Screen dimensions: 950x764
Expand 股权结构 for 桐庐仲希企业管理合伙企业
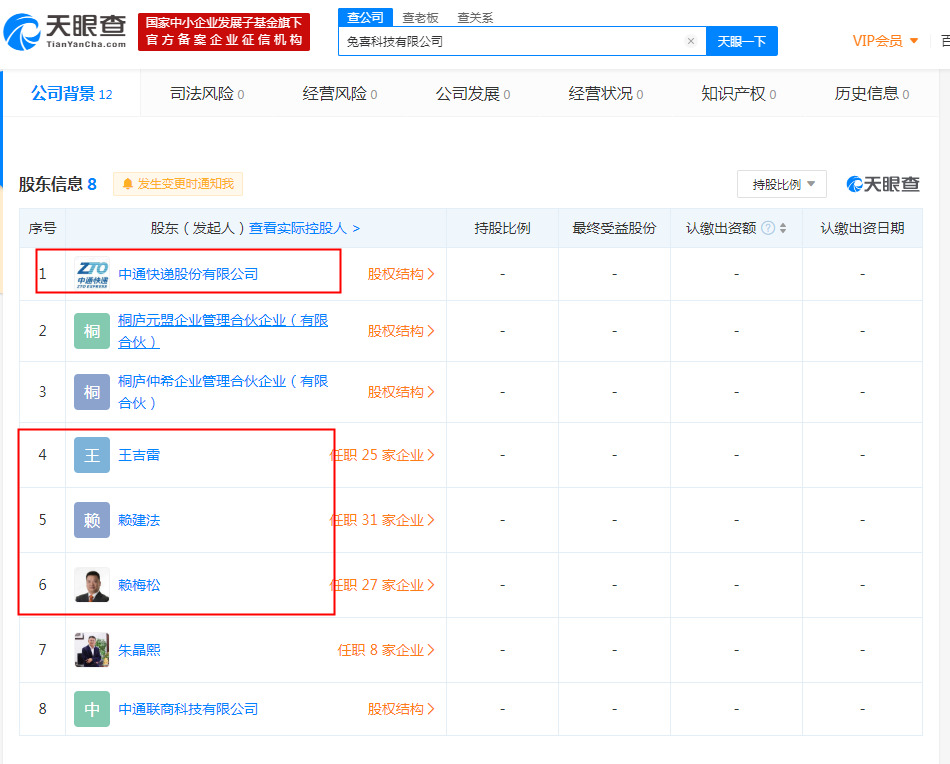coord(400,392)
